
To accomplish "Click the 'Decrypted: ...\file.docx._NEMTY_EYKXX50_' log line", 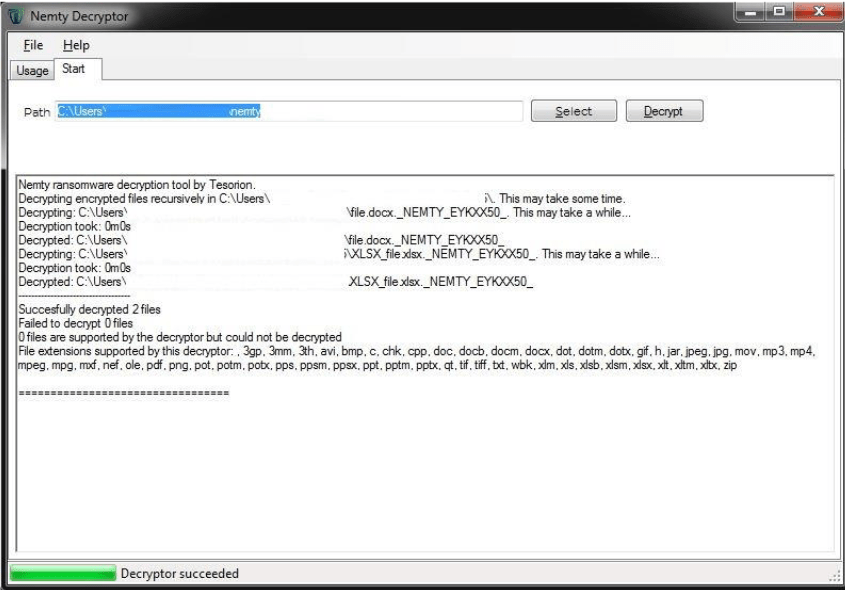I will click(x=261, y=240).
